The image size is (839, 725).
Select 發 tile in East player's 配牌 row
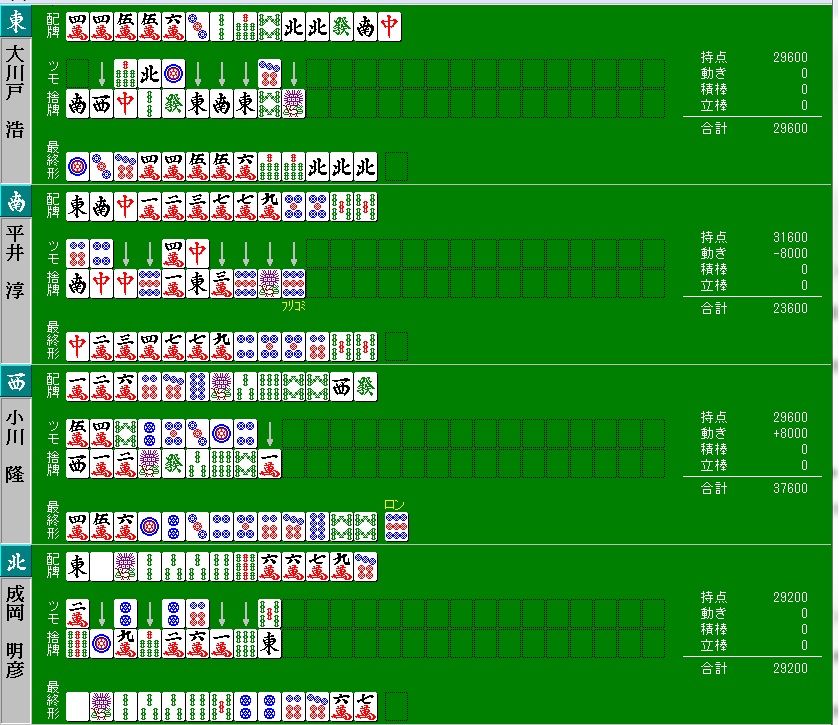[341, 27]
